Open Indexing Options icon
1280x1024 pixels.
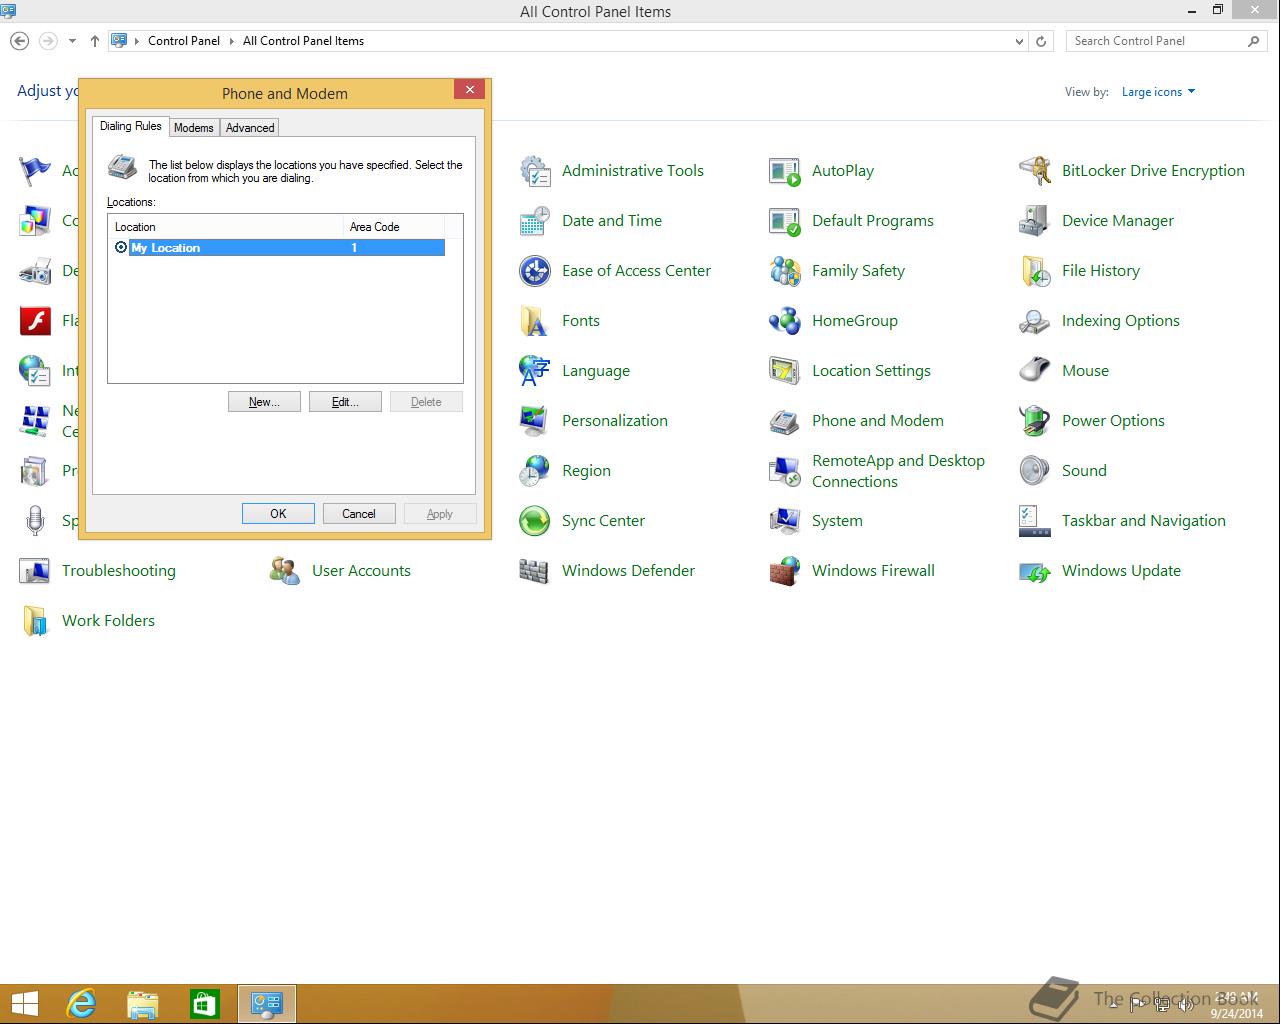point(1035,321)
